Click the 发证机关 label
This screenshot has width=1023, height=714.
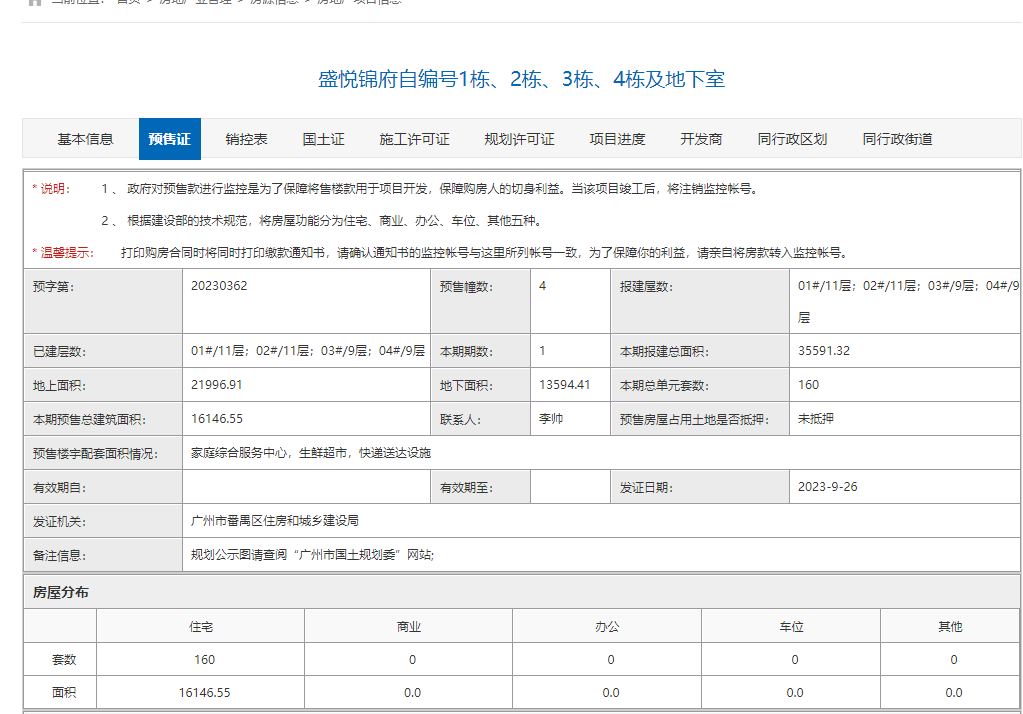pyautogui.click(x=59, y=521)
